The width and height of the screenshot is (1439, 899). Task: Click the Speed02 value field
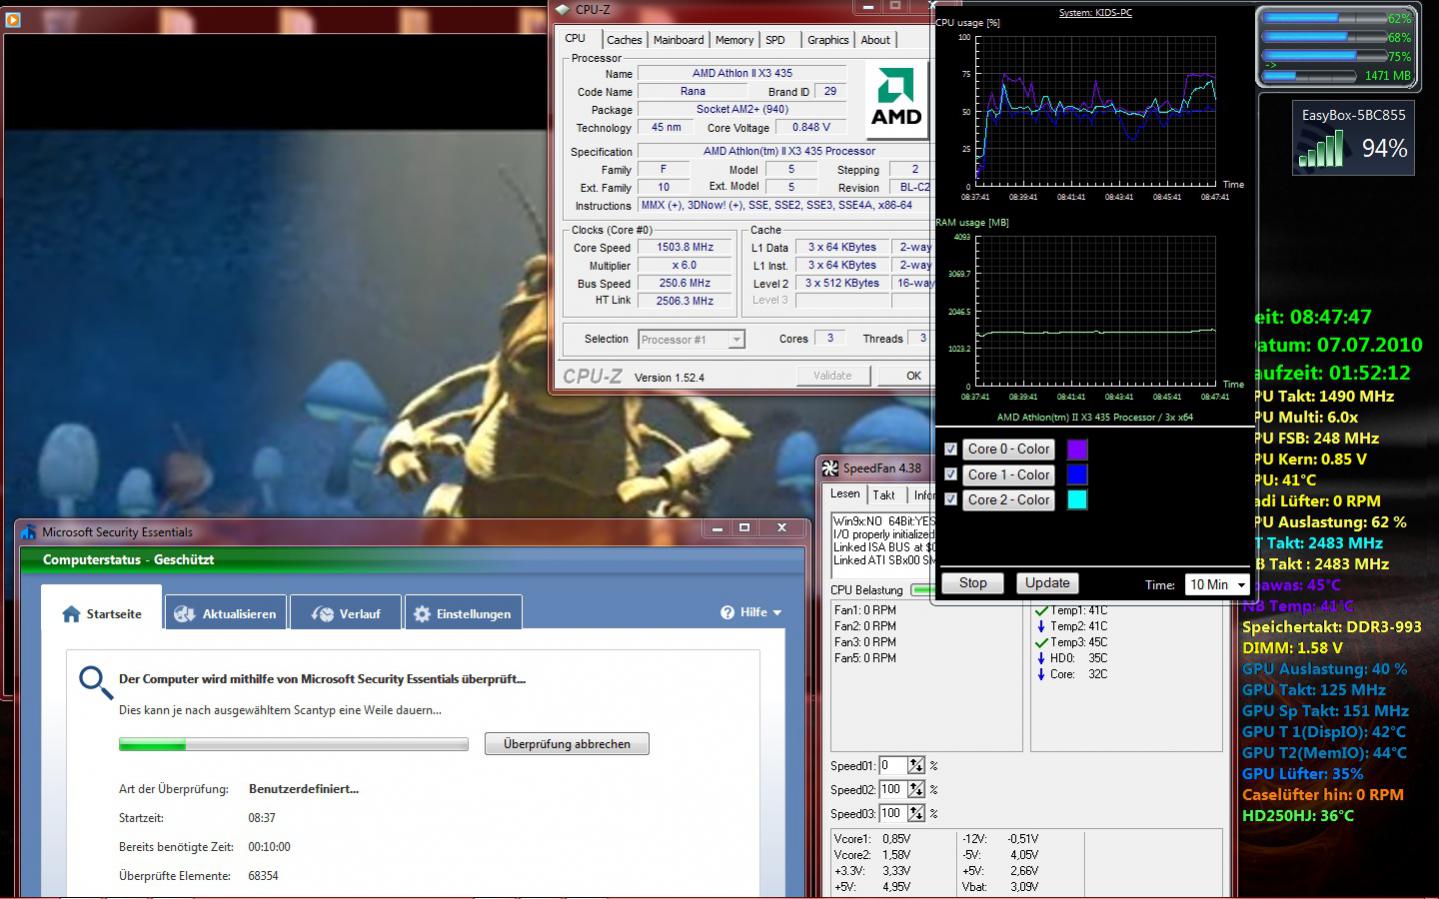tap(892, 790)
